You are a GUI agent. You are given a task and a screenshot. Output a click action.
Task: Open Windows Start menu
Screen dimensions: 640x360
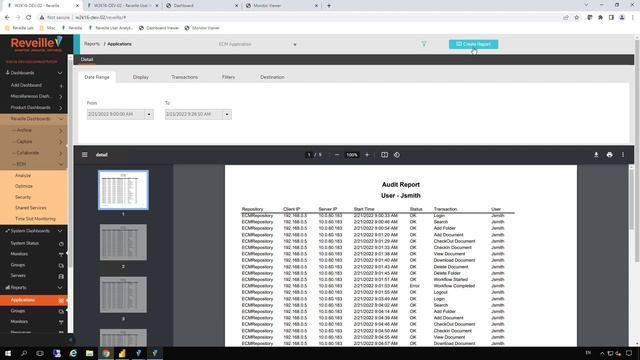8,353
